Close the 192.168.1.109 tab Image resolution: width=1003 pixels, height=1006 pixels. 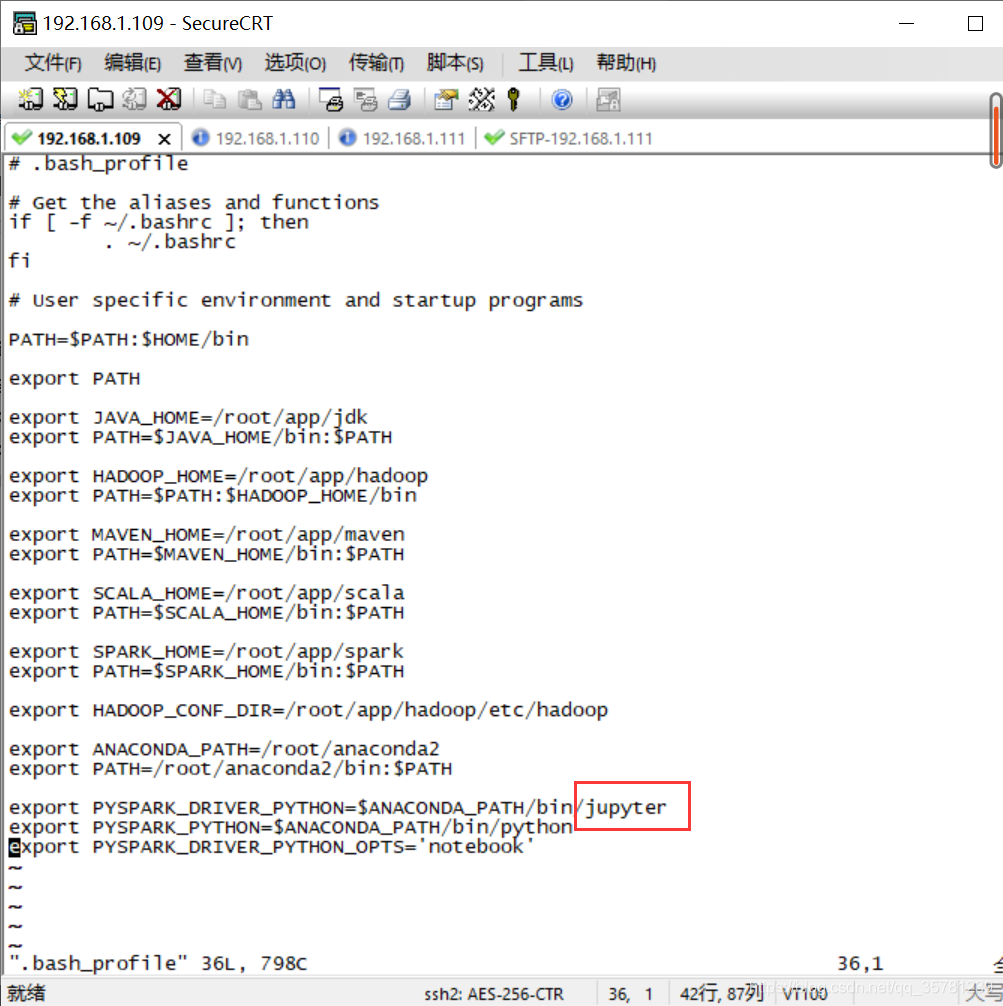click(x=163, y=139)
